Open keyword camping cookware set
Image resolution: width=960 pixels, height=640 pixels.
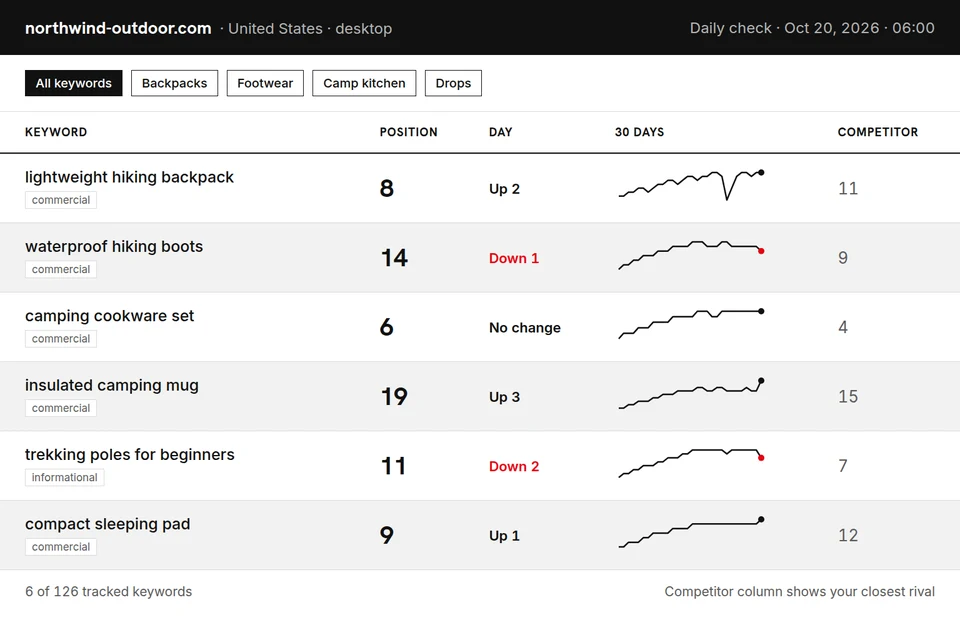pos(110,316)
